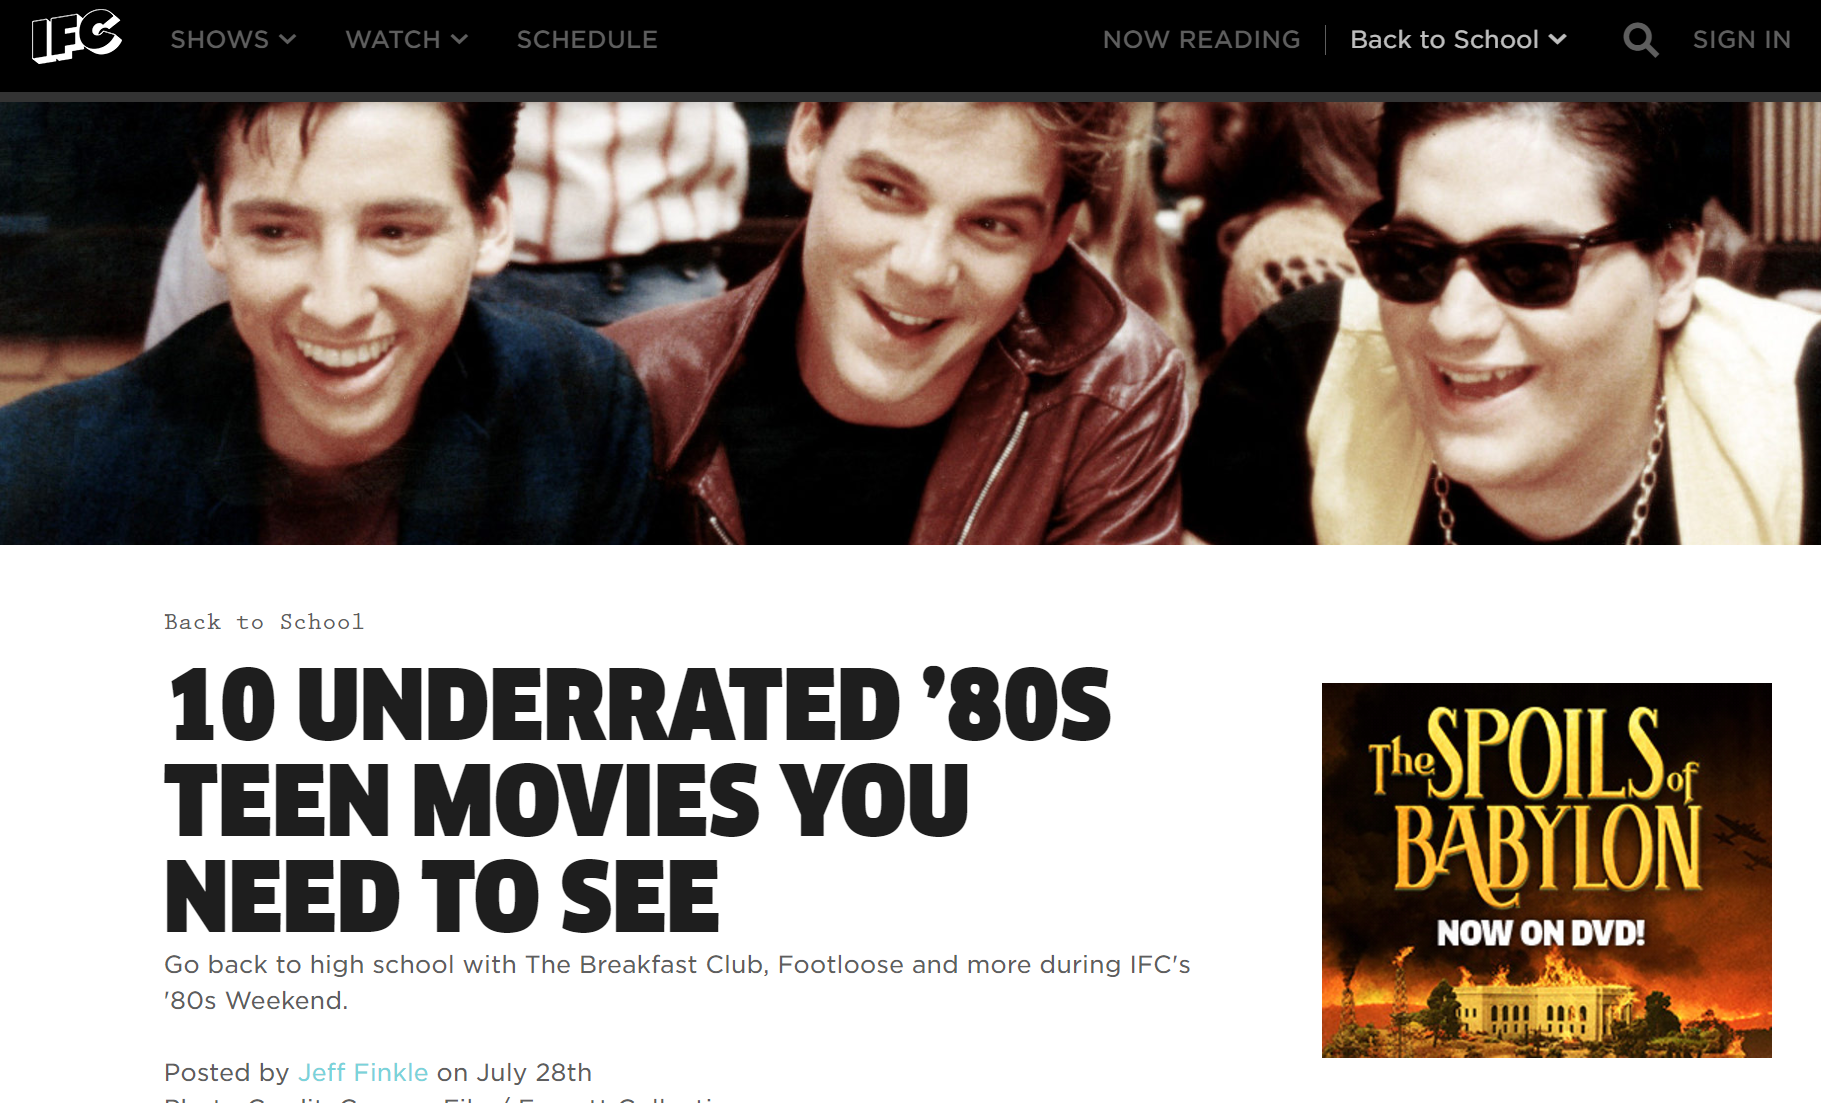Expand the Watch dropdown chevron
1821x1103 pixels.
point(460,39)
